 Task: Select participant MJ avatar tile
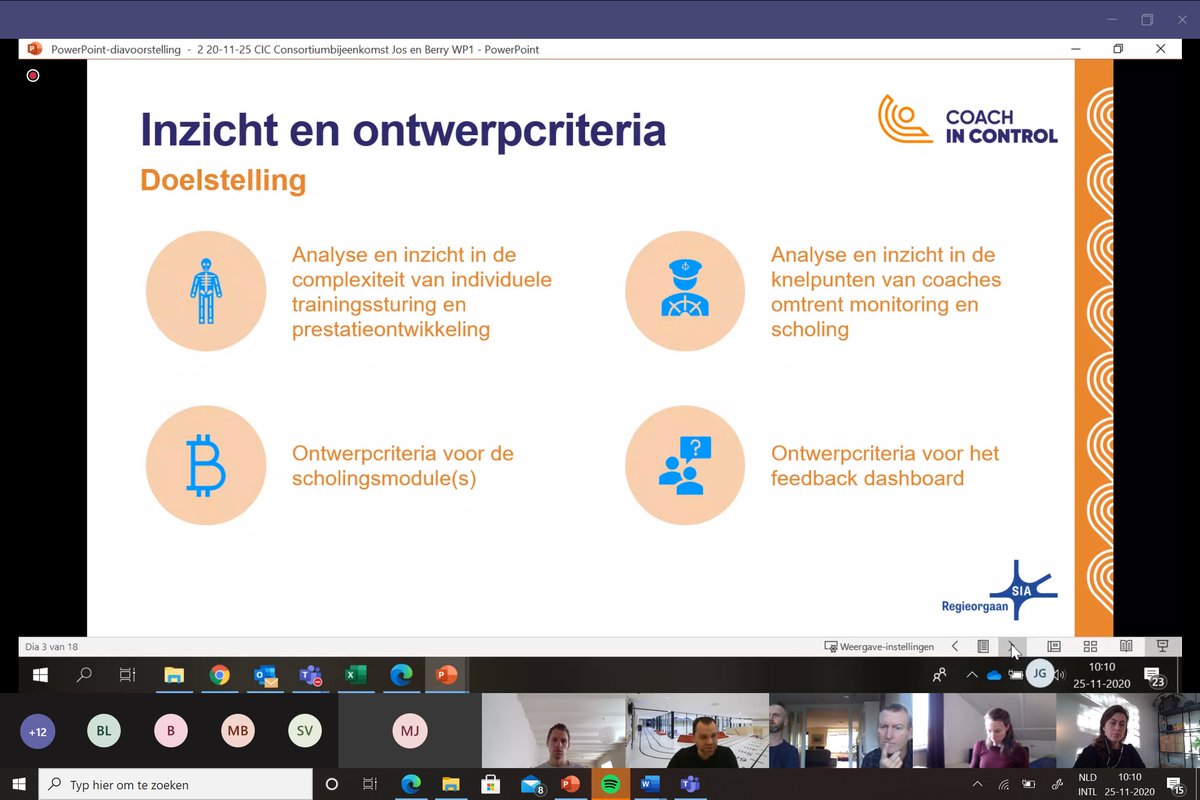(410, 732)
